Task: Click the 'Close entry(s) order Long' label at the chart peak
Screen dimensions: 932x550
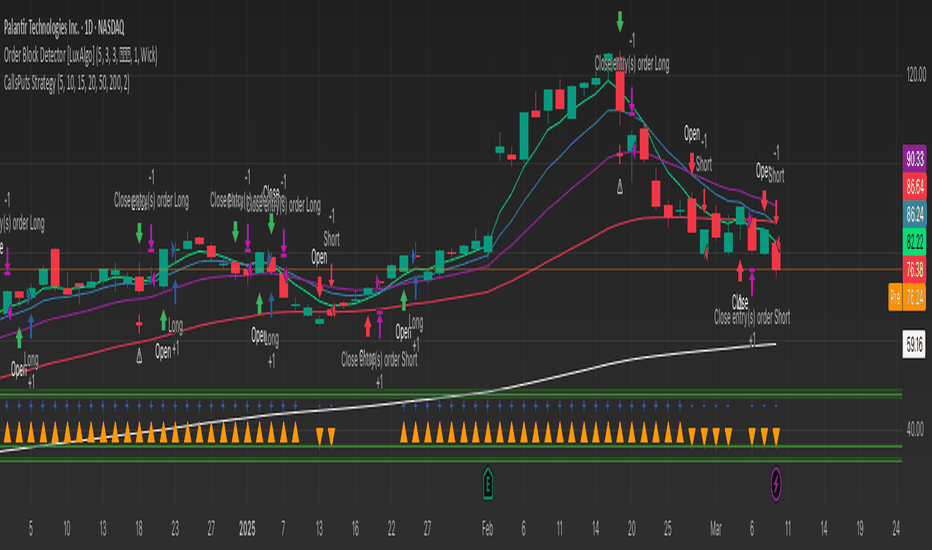Action: click(x=632, y=64)
